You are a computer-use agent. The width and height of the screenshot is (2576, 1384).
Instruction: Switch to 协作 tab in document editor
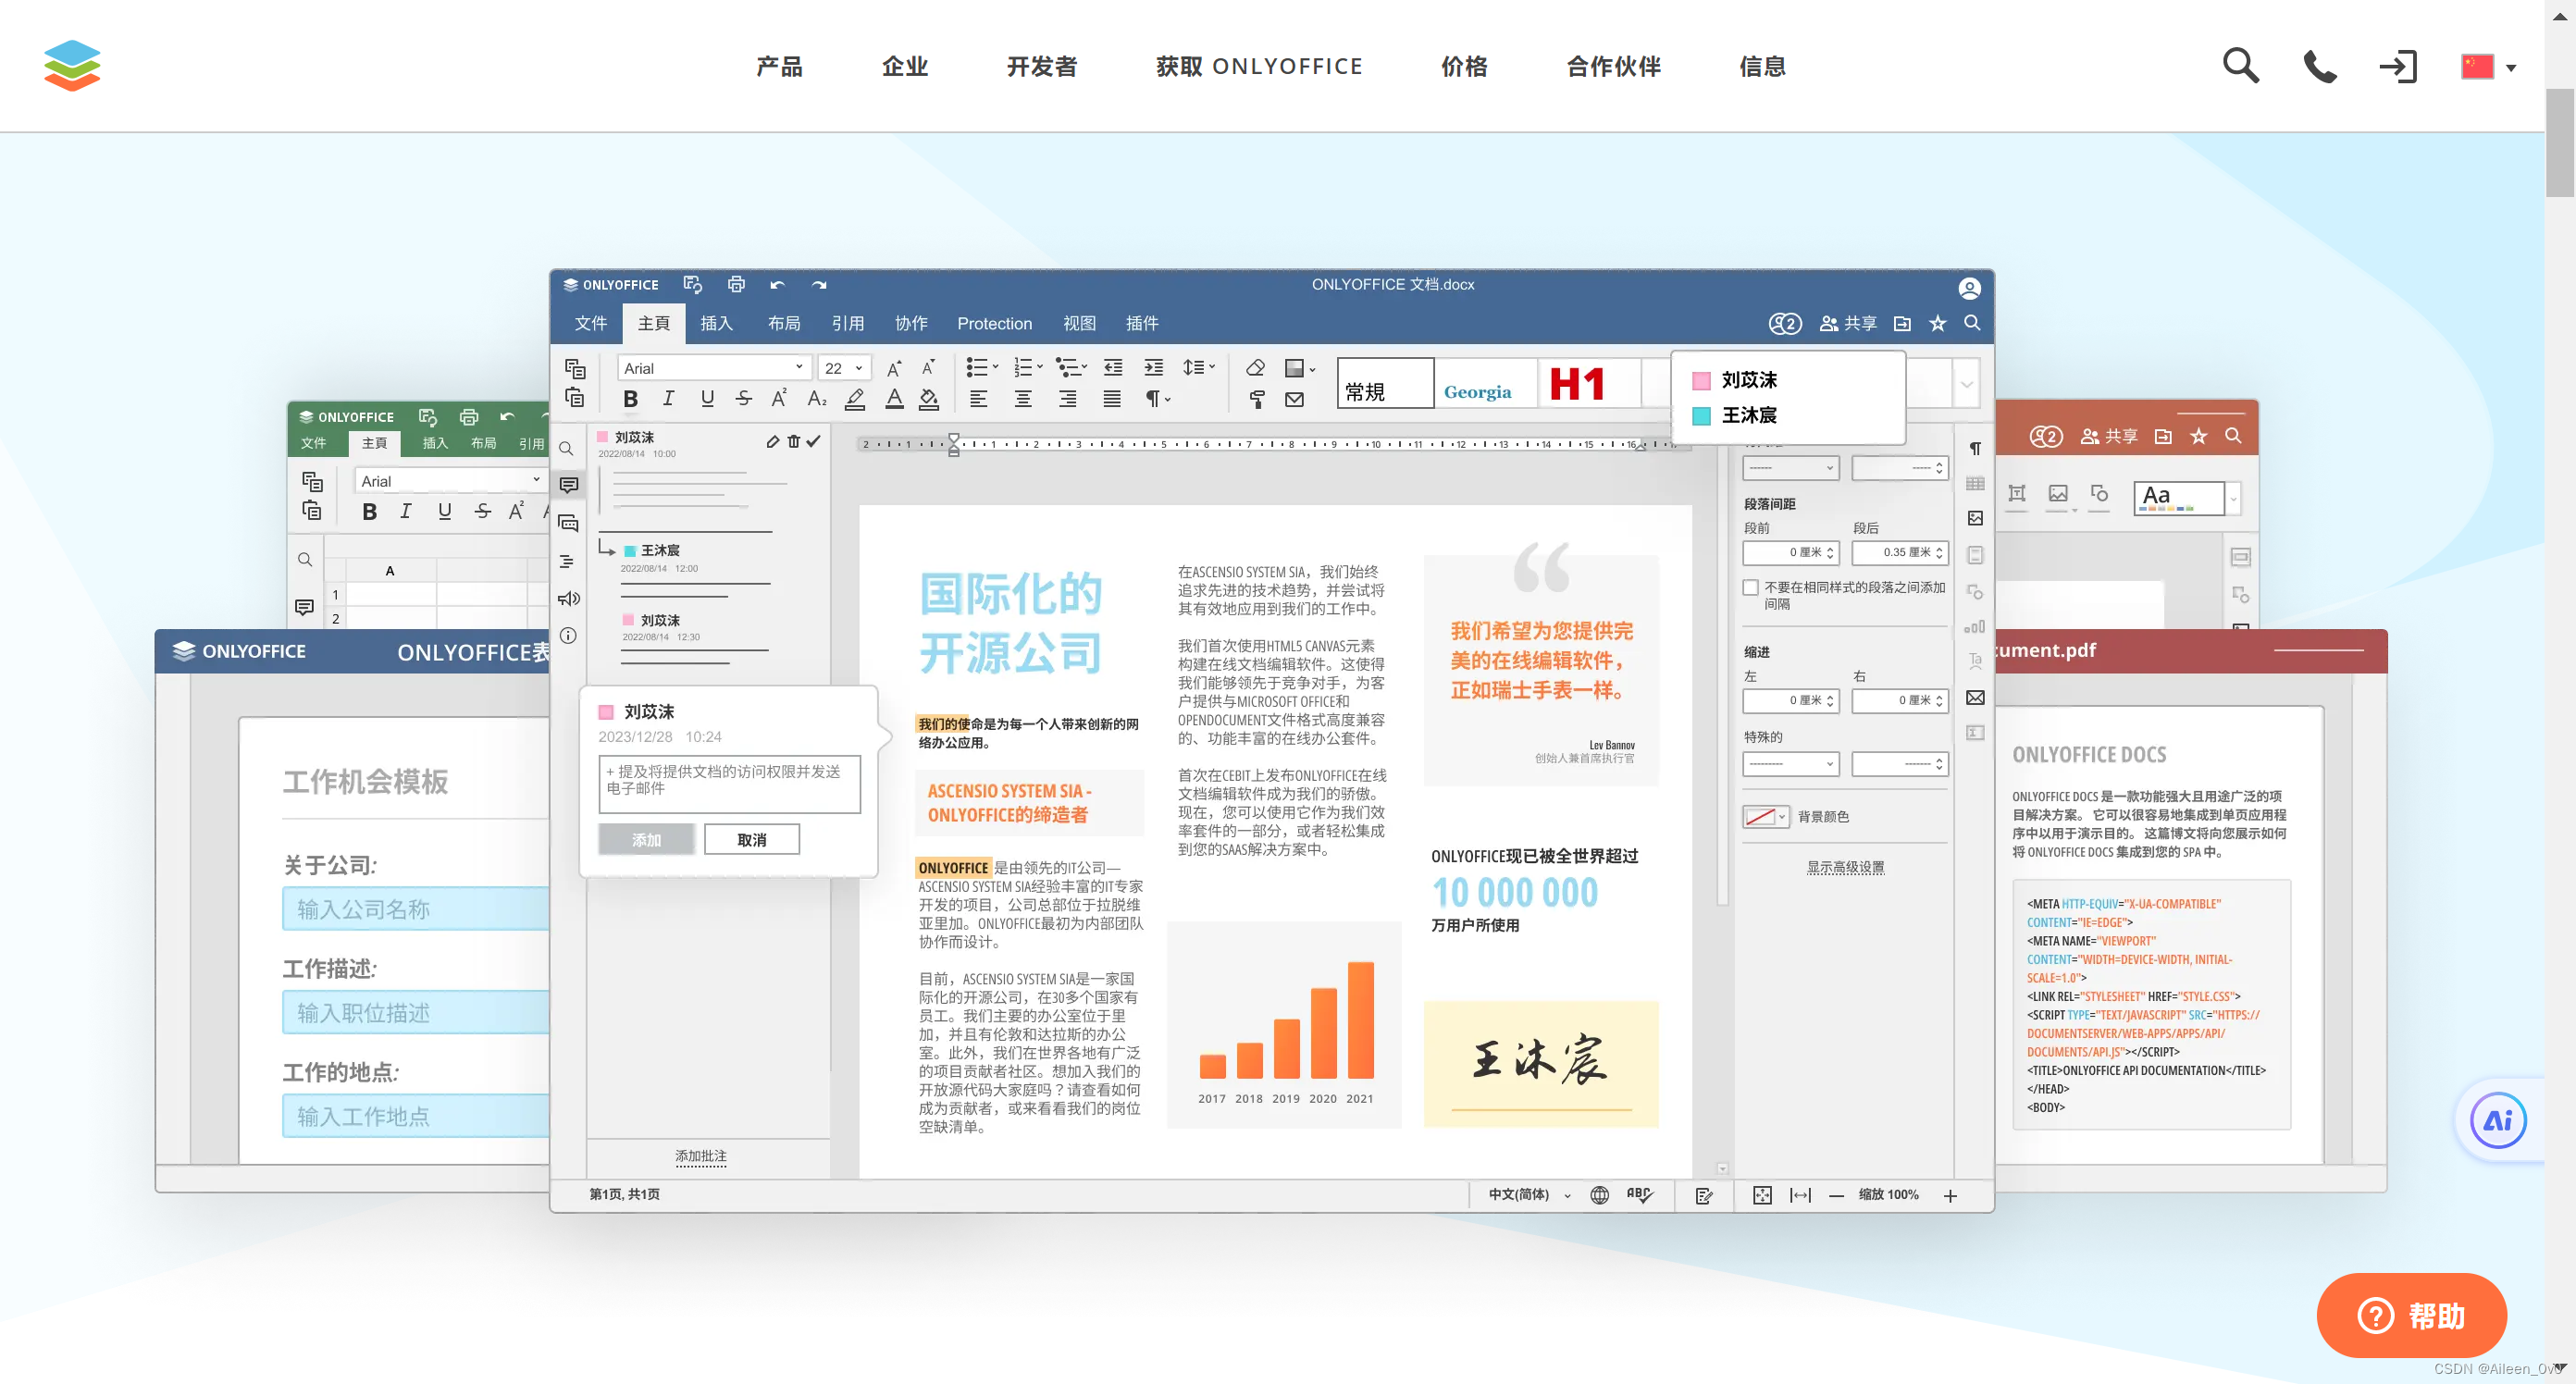coord(911,323)
